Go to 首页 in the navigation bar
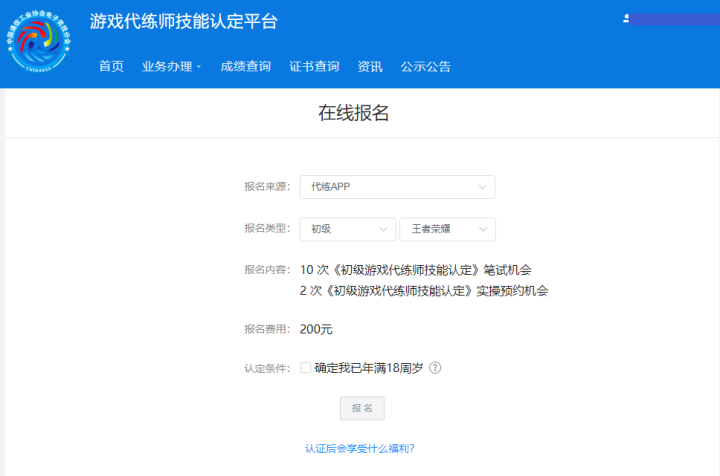The image size is (720, 476). 111,67
